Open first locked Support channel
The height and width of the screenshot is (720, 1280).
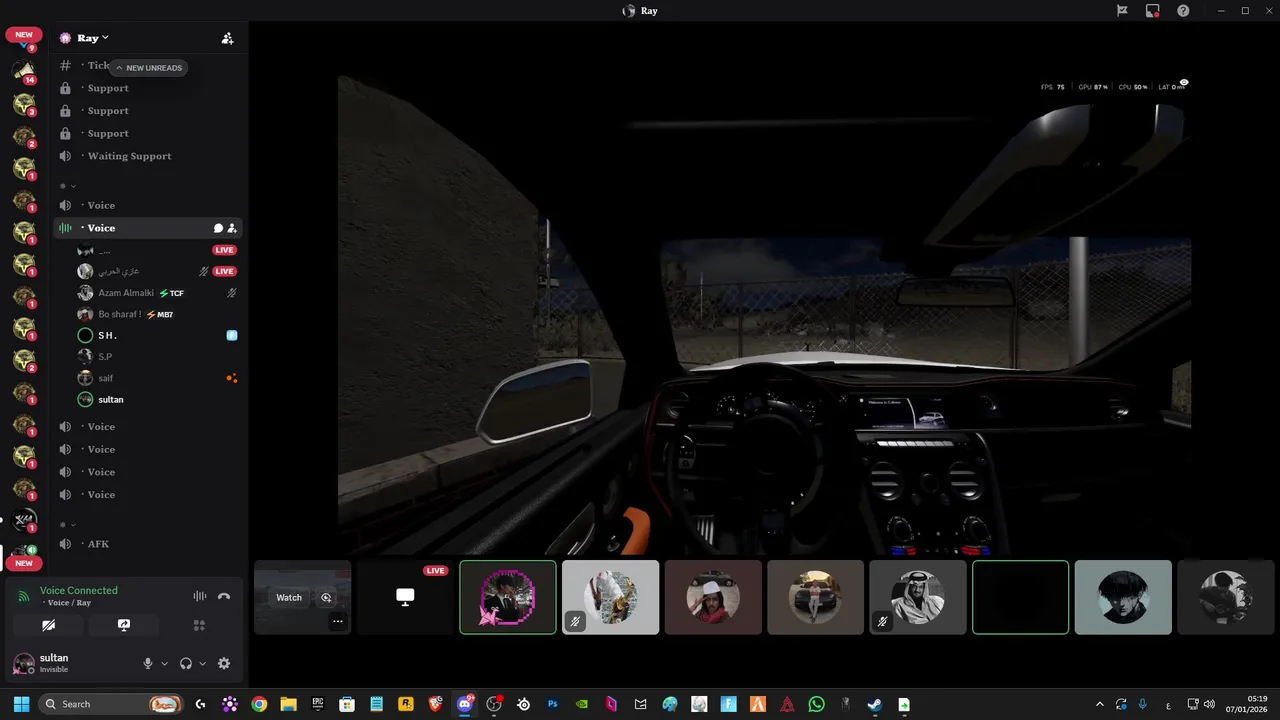coord(148,88)
